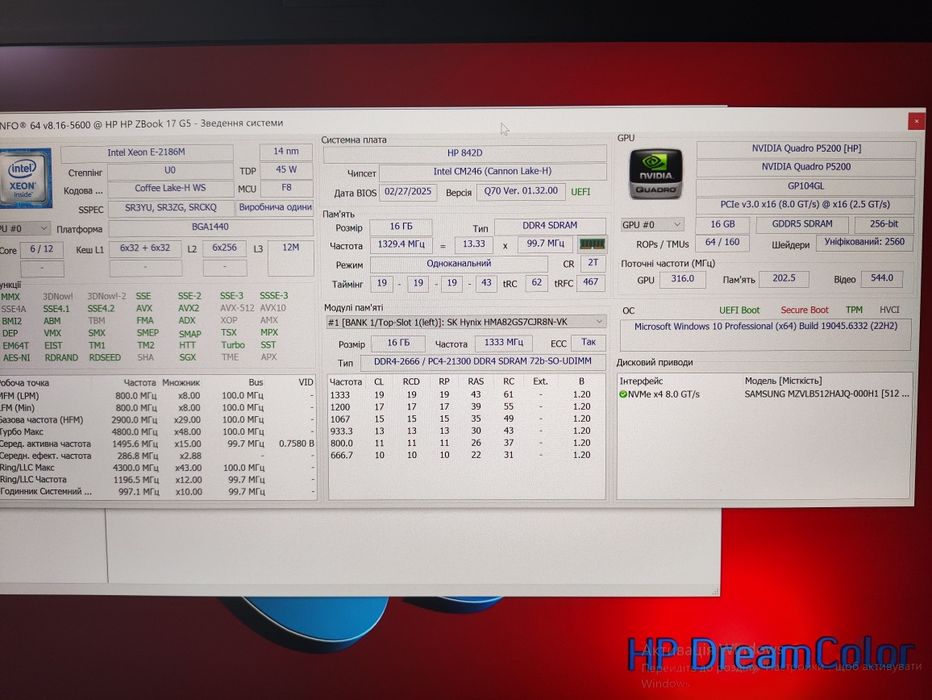
Task: Click the NVIDIA Quadro P5200 [HP] field
Action: tap(806, 149)
